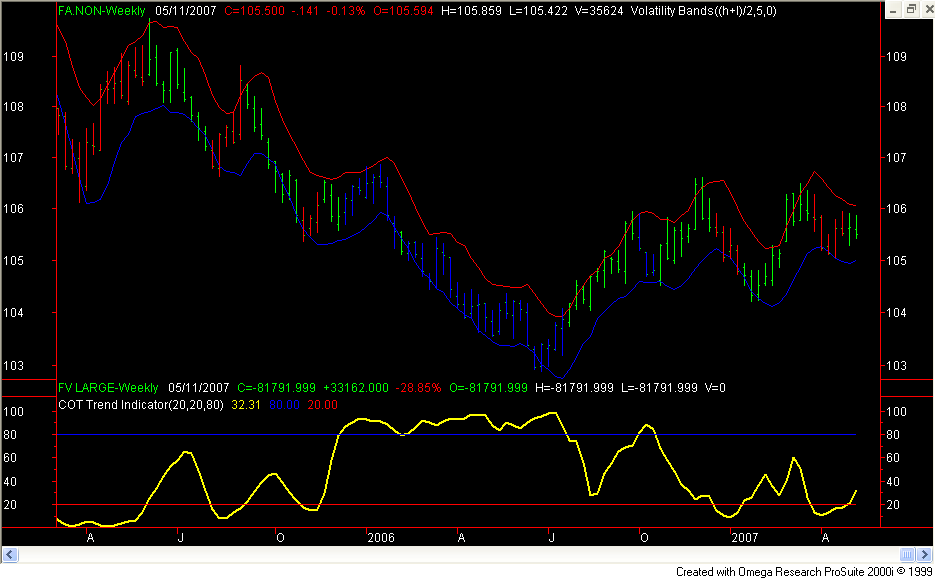Select the COT Trend Indicator(20,20,80) label

pyautogui.click(x=141, y=404)
